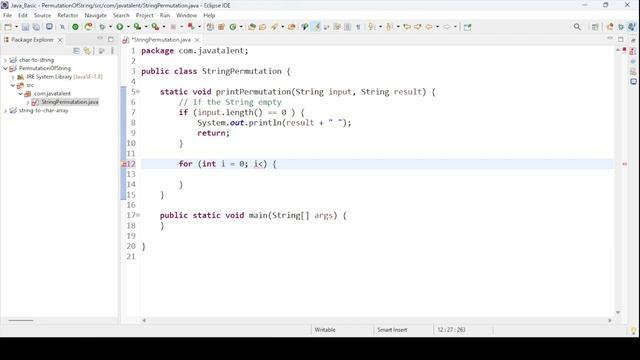Click the Previous Annotation icon
Image resolution: width=640 pixels, height=360 pixels.
pyautogui.click(x=389, y=27)
